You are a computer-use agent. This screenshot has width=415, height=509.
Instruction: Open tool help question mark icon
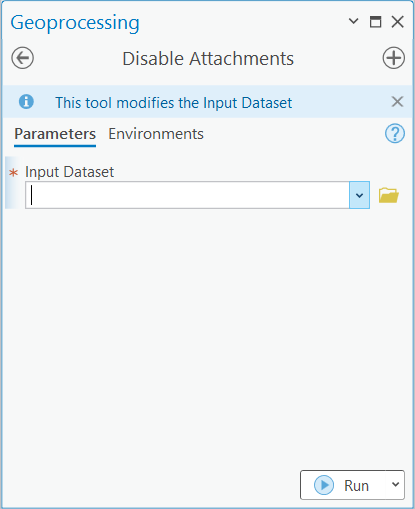(x=395, y=134)
